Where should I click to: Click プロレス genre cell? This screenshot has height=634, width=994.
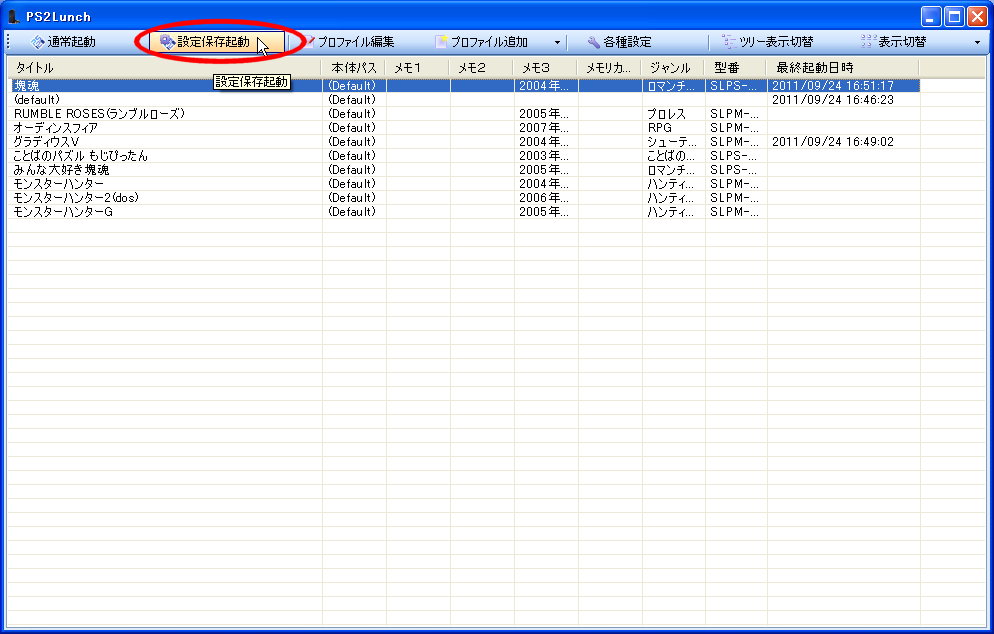pos(666,113)
